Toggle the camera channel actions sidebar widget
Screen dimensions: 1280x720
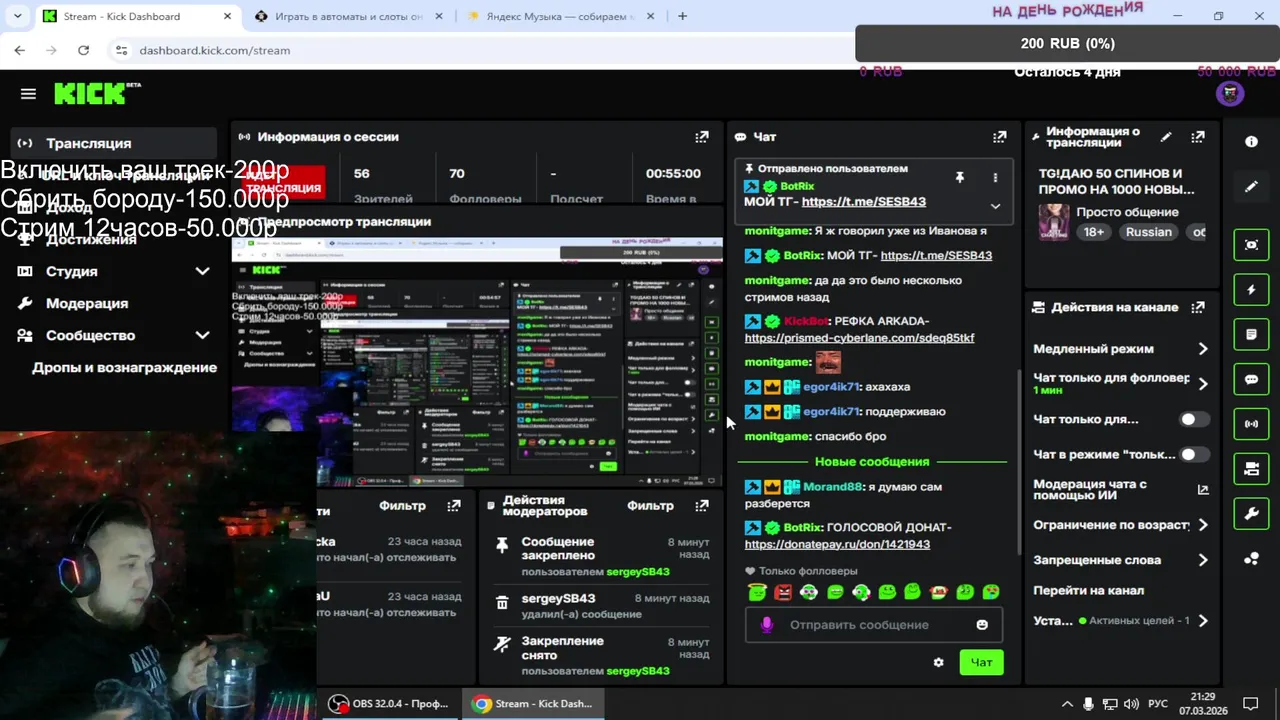(x=1251, y=469)
